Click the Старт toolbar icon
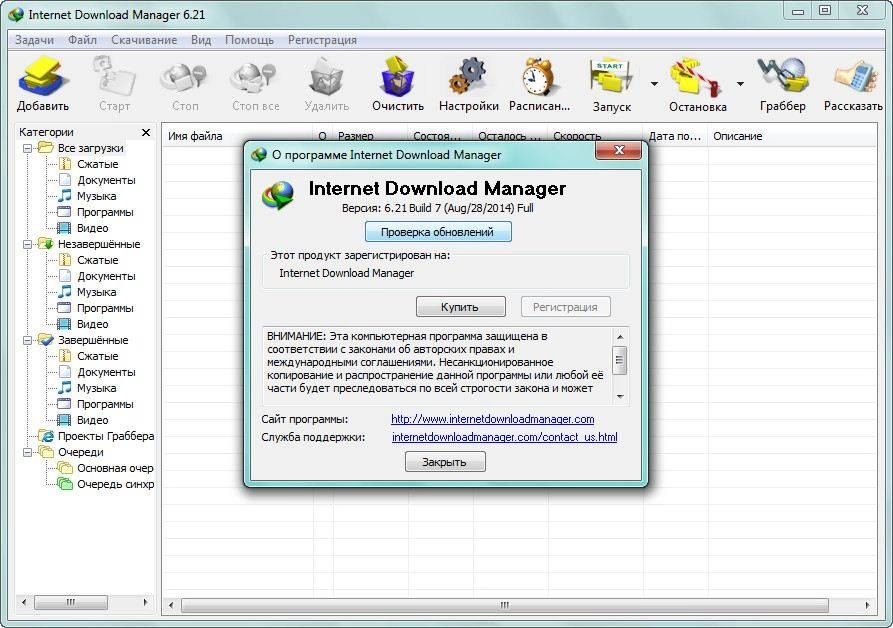This screenshot has height=628, width=893. (x=114, y=76)
